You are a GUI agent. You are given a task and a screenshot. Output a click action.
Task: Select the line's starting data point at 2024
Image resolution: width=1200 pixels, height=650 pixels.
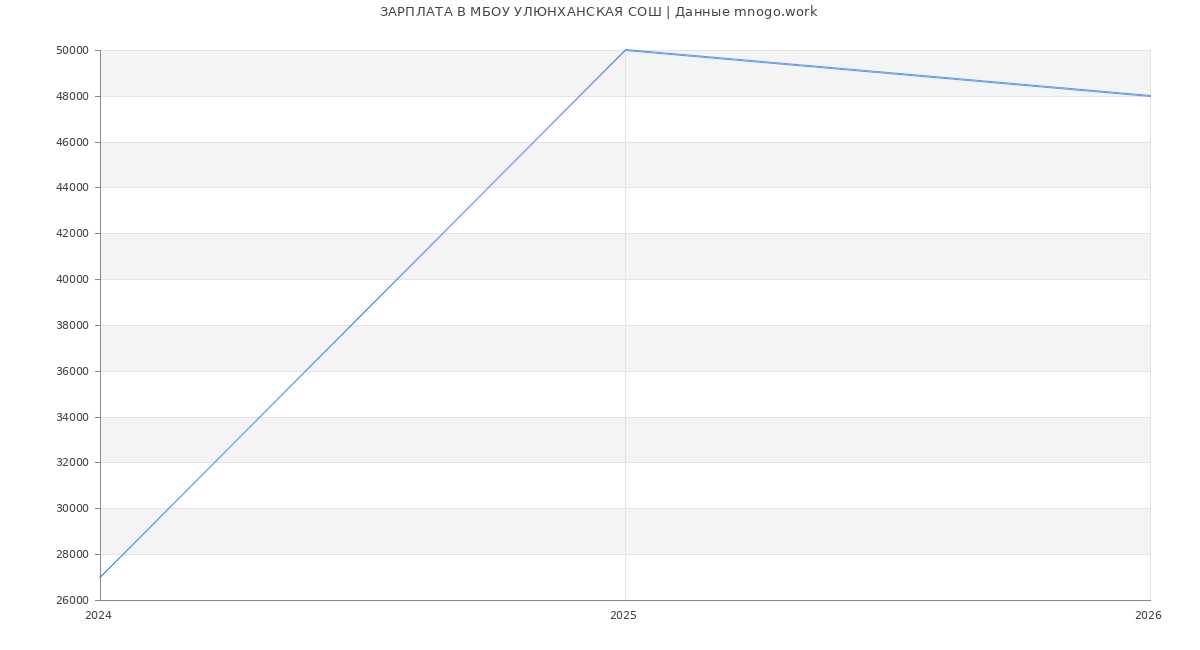(100, 577)
